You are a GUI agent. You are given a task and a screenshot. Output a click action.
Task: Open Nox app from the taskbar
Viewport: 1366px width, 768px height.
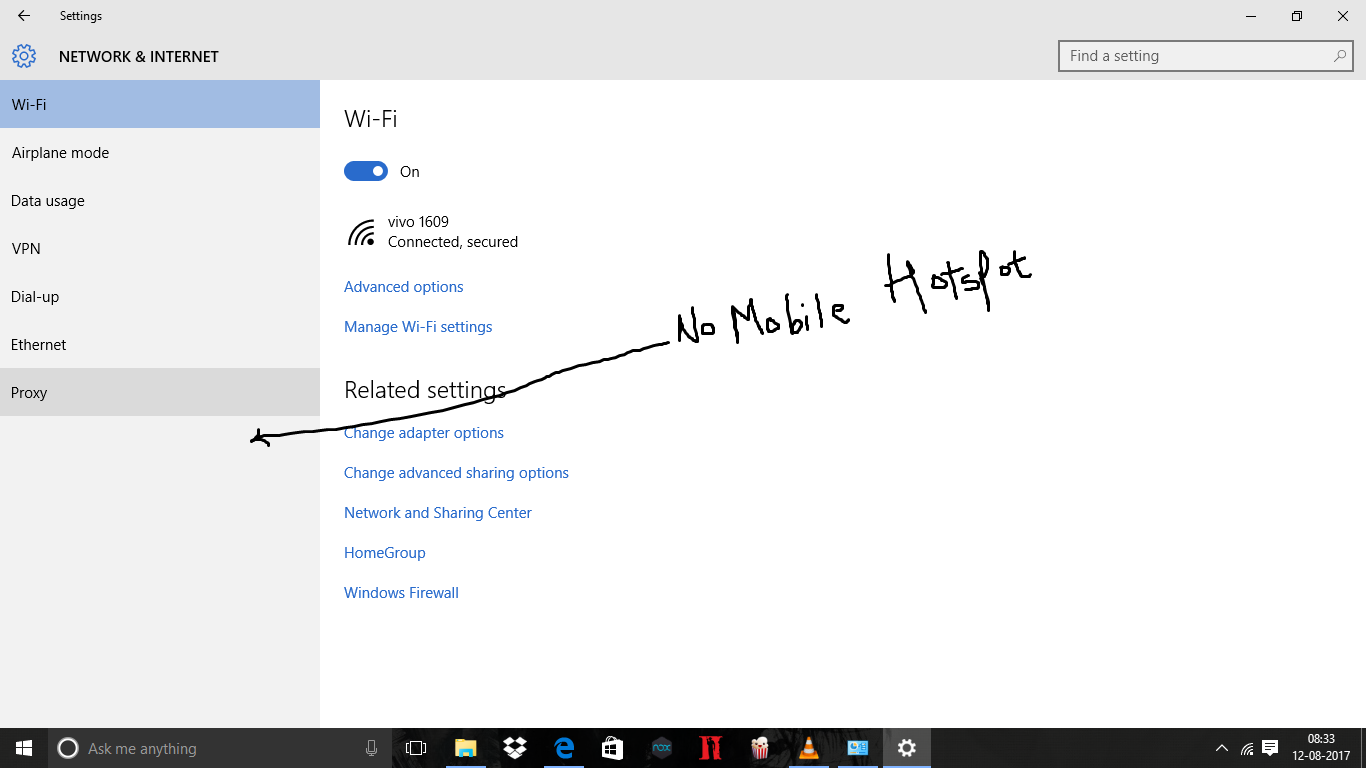coord(661,748)
